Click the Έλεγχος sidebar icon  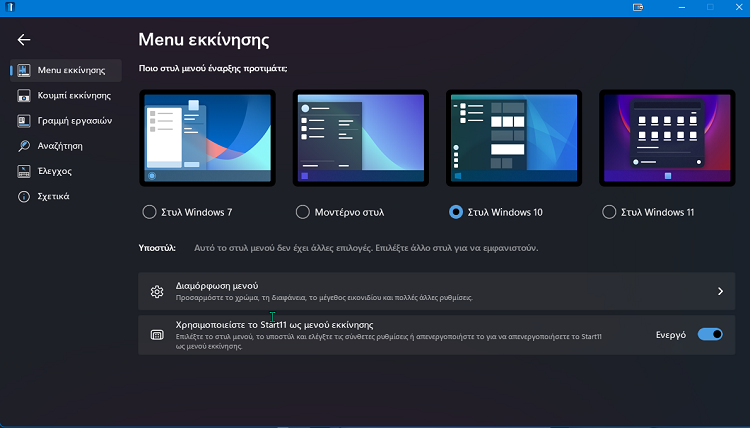tap(24, 171)
